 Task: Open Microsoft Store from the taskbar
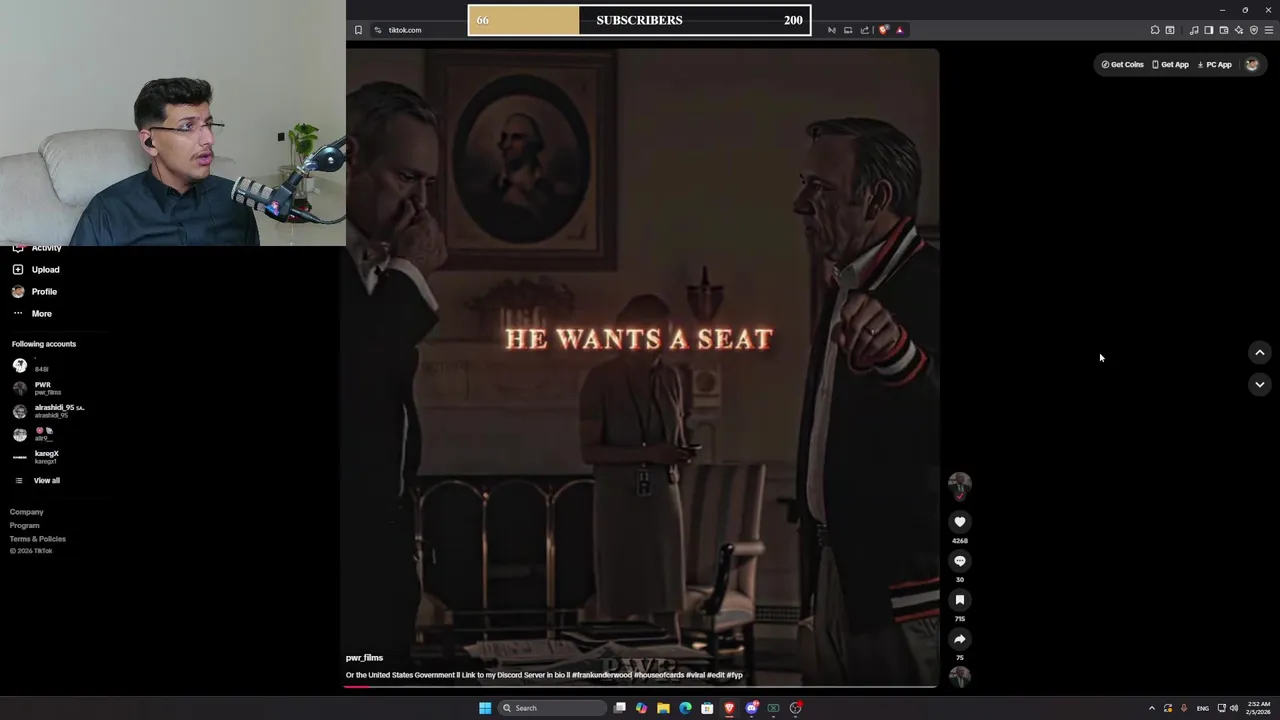(707, 708)
